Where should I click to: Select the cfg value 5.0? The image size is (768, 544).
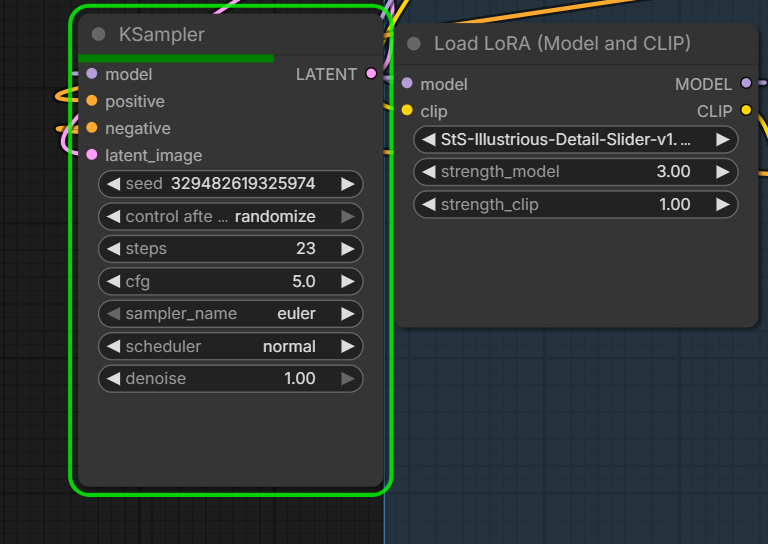click(304, 281)
